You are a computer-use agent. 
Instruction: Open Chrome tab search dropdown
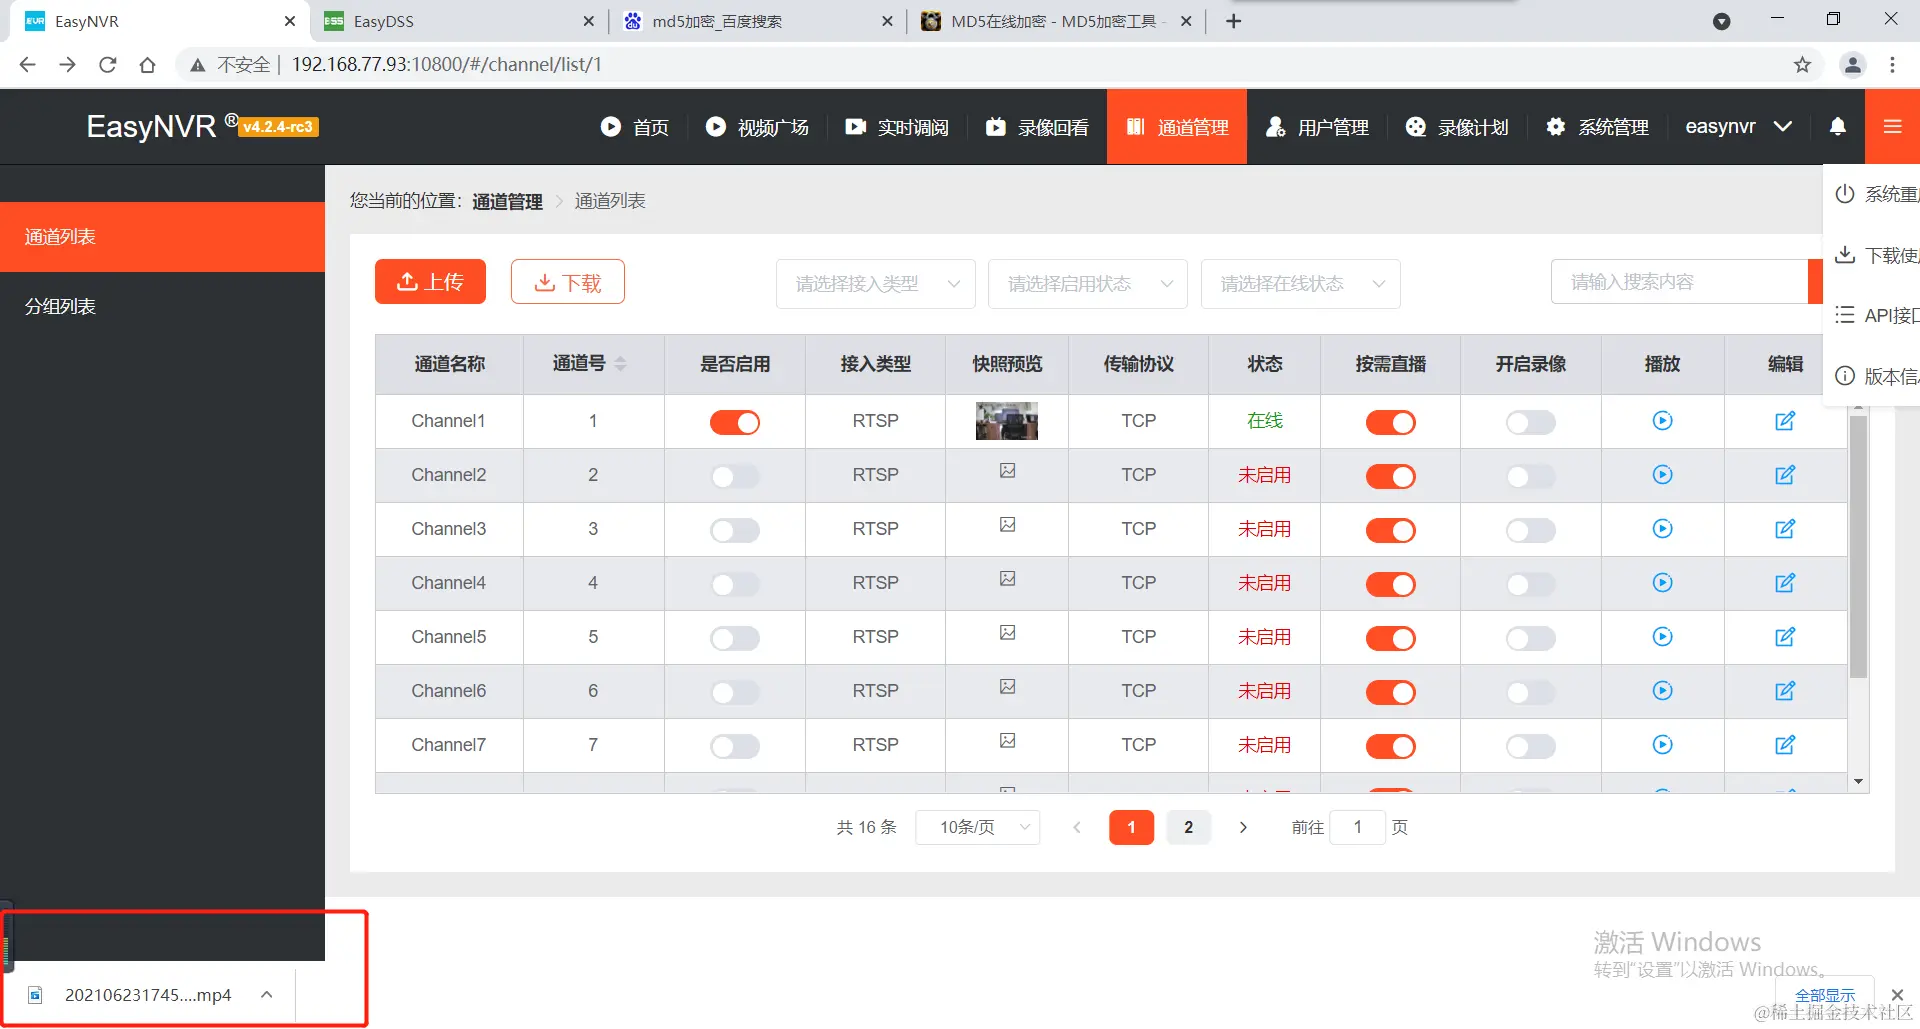pyautogui.click(x=1721, y=21)
